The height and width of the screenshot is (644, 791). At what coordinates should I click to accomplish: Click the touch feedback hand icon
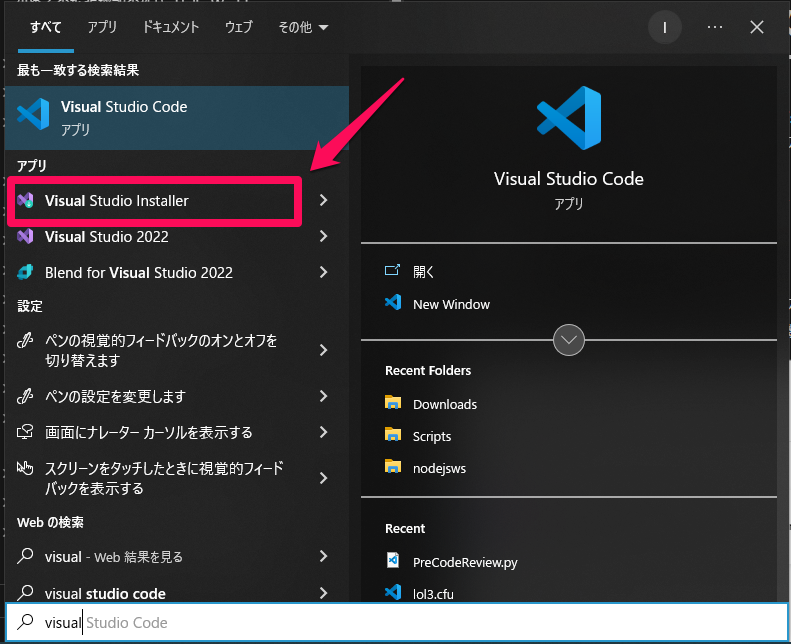[x=25, y=469]
